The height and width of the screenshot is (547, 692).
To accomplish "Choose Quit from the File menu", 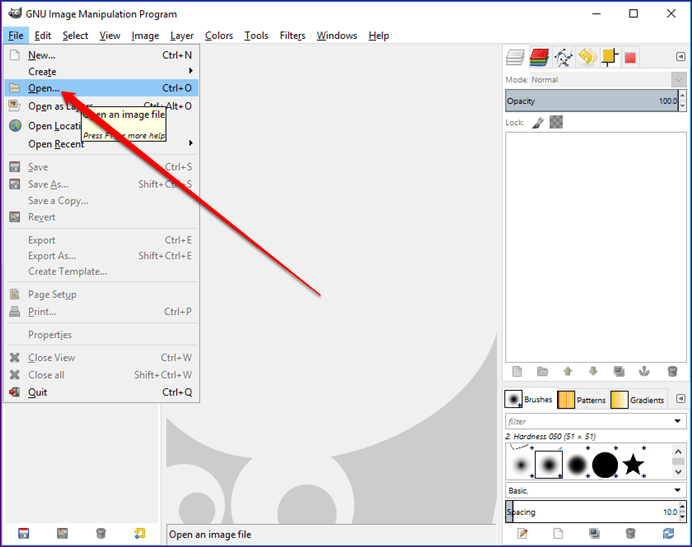I will coord(101,392).
